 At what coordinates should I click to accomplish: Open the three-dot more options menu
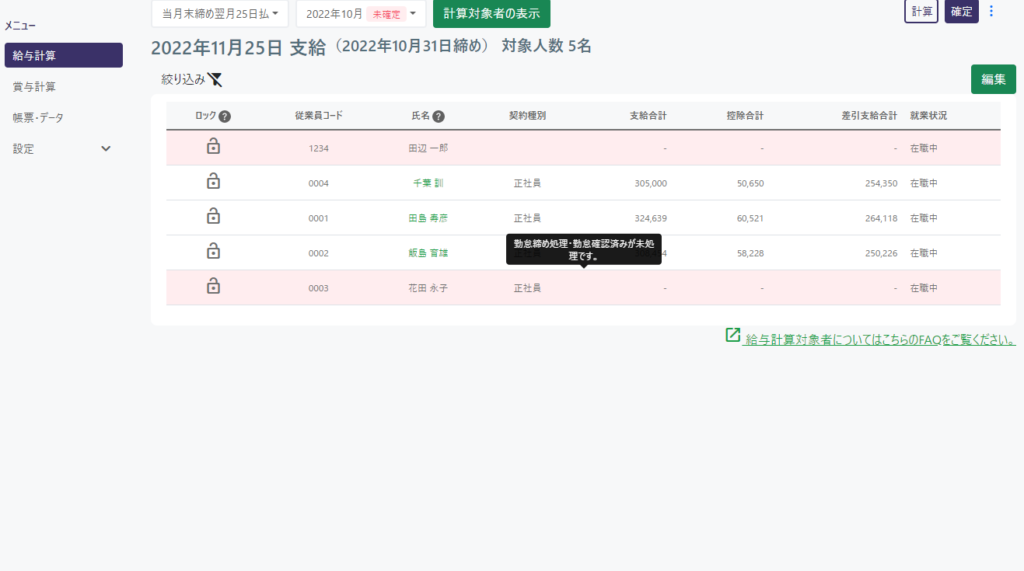(992, 12)
